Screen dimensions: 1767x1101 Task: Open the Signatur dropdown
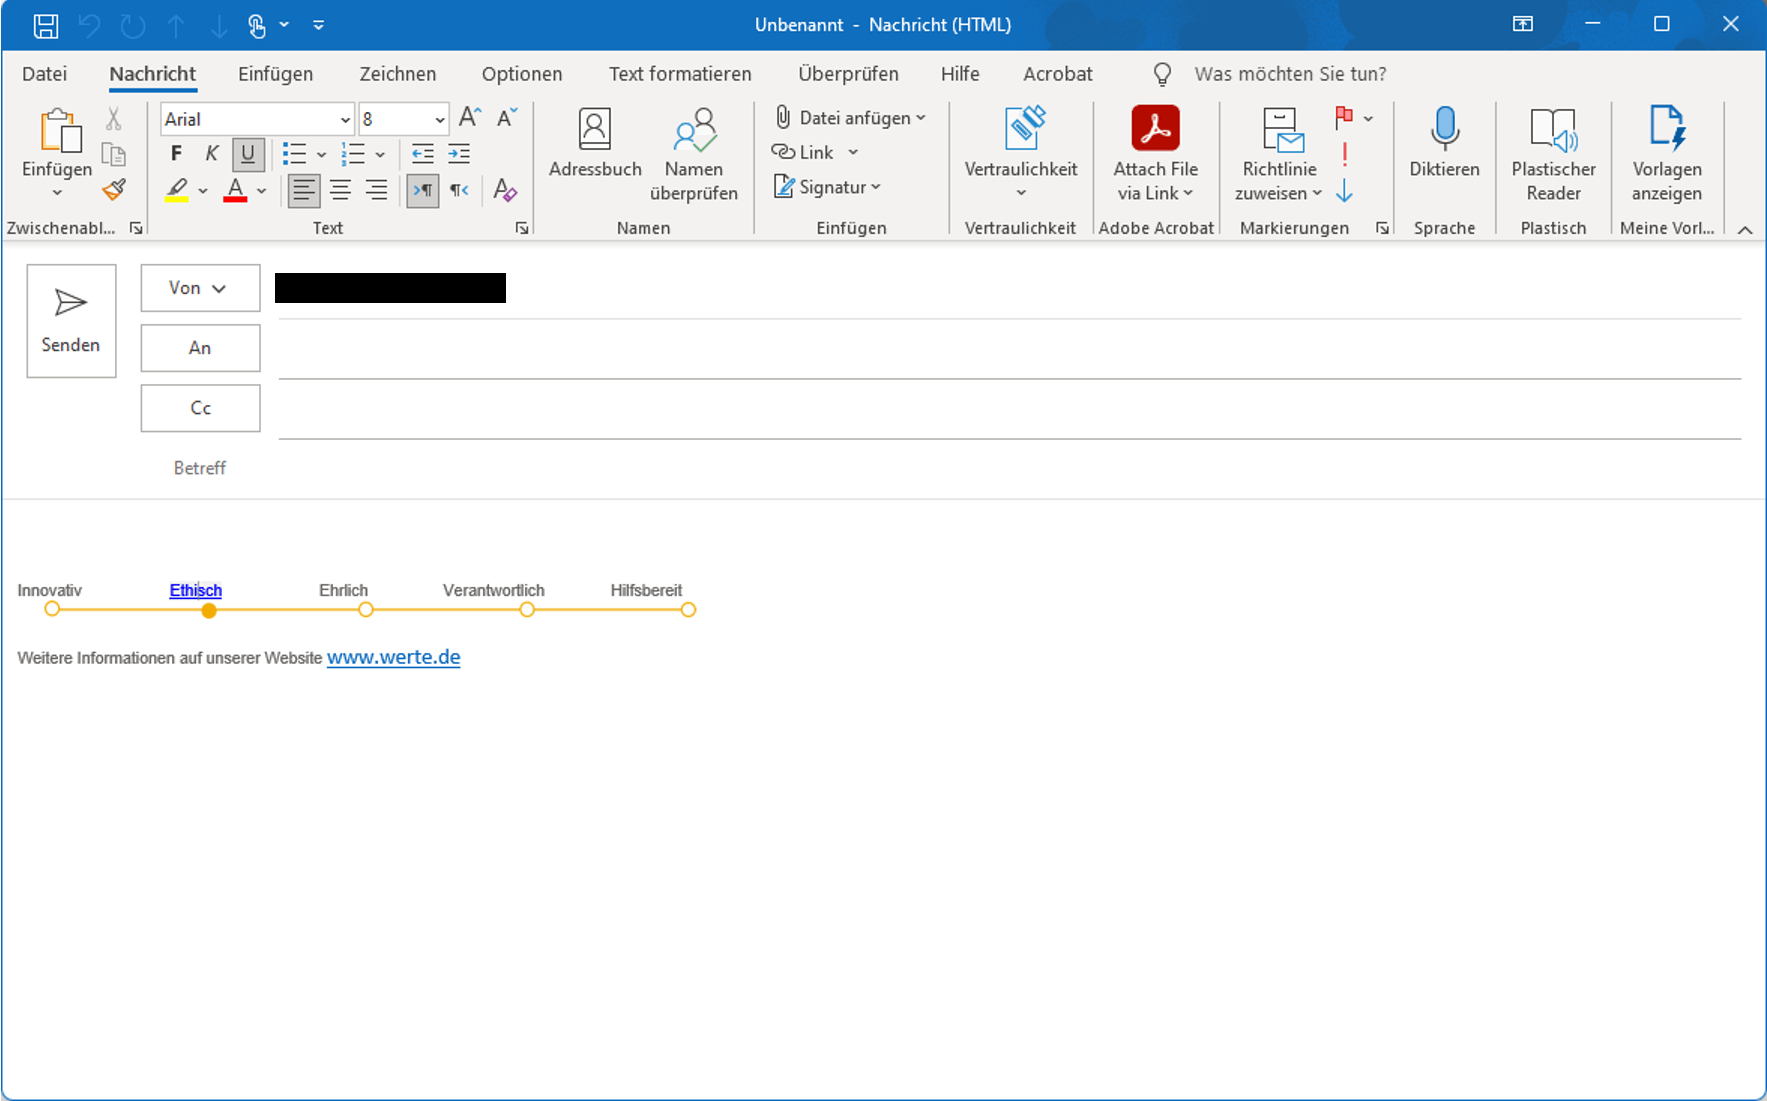click(x=828, y=187)
